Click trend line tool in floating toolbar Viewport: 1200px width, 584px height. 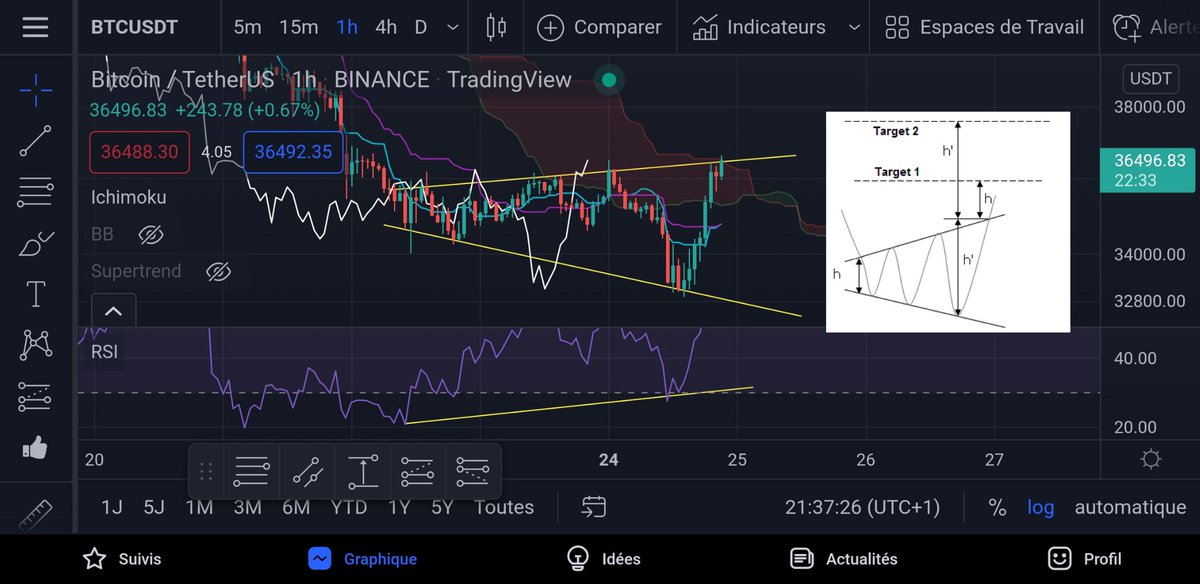pyautogui.click(x=307, y=470)
